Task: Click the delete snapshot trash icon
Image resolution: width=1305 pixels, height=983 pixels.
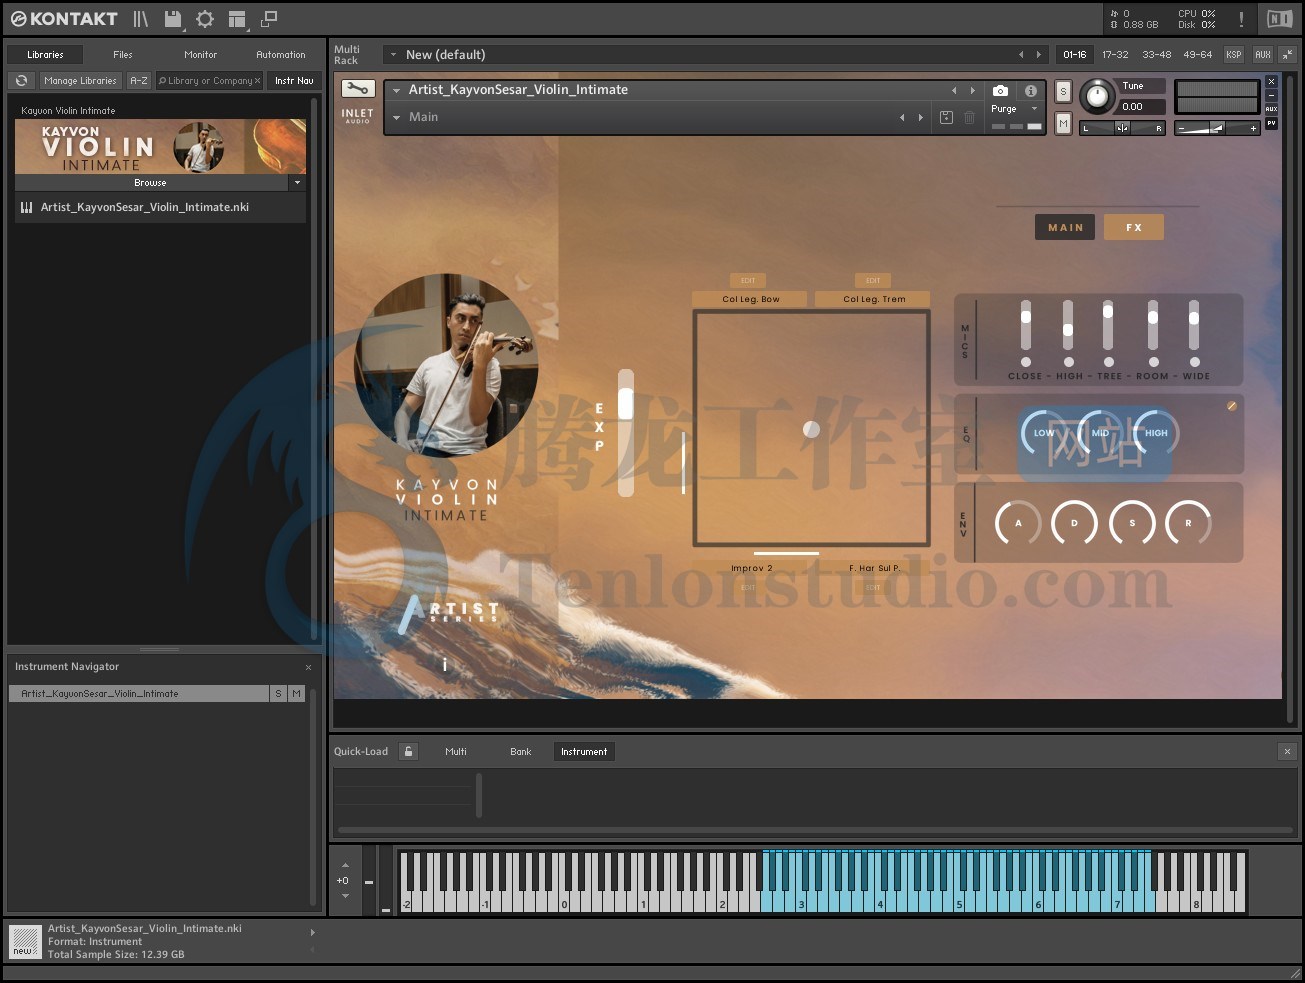Action: (x=969, y=117)
